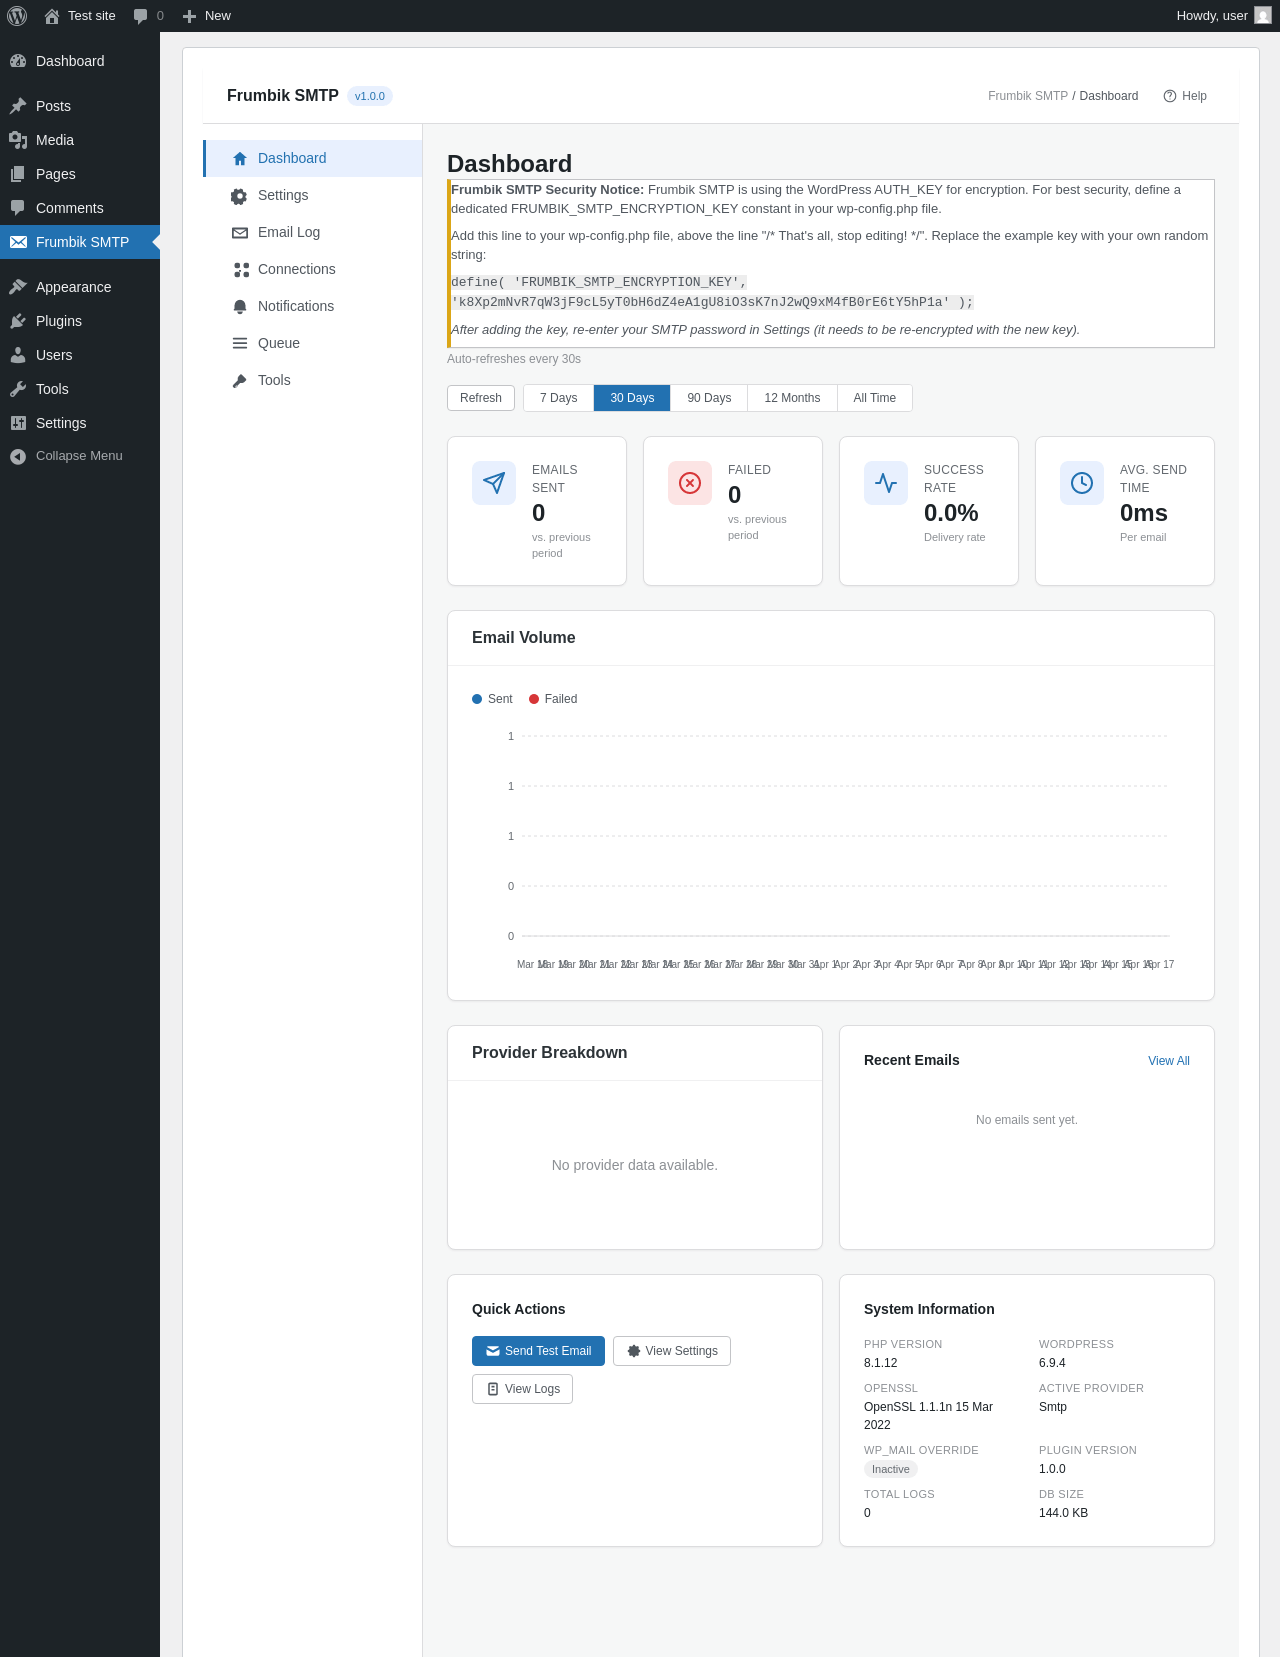Click the Posts pushpin icon

click(18, 106)
